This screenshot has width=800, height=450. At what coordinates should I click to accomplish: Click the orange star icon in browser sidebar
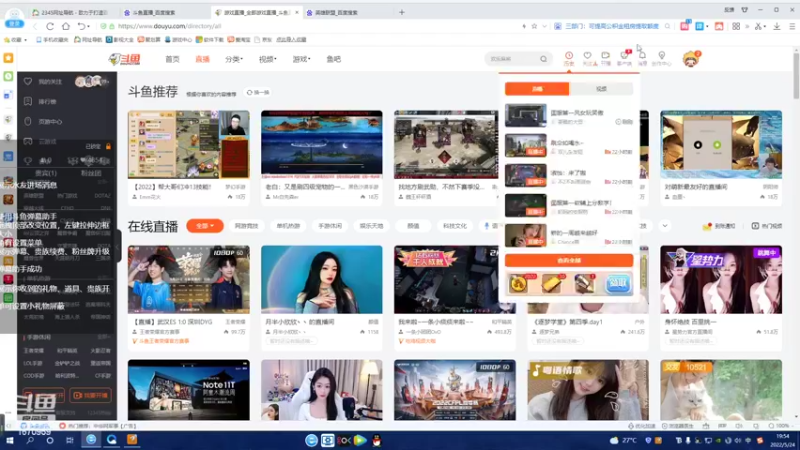click(8, 58)
